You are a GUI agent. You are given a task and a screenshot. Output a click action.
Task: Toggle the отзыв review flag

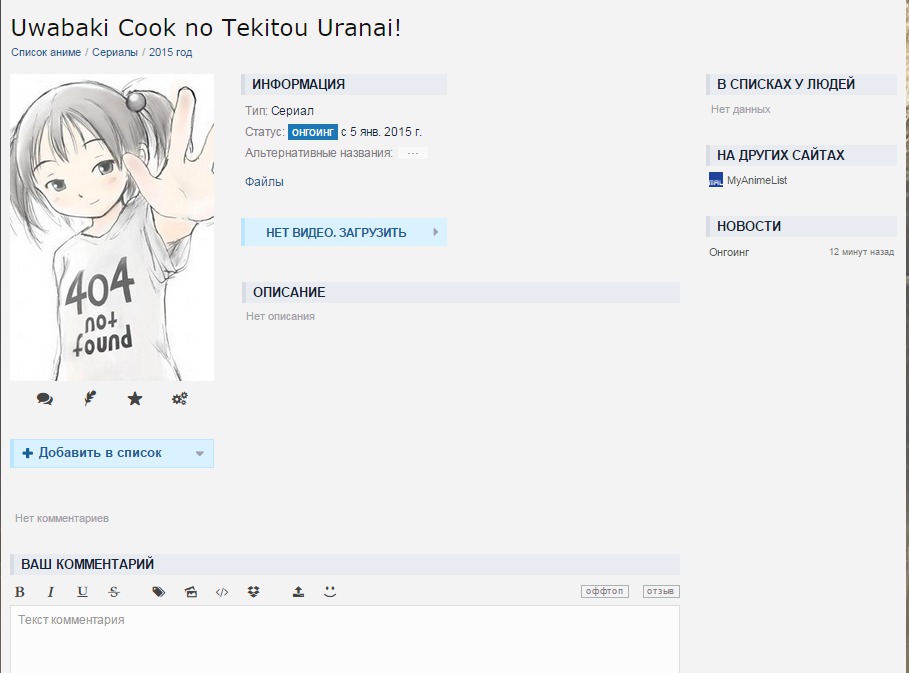pos(660,591)
